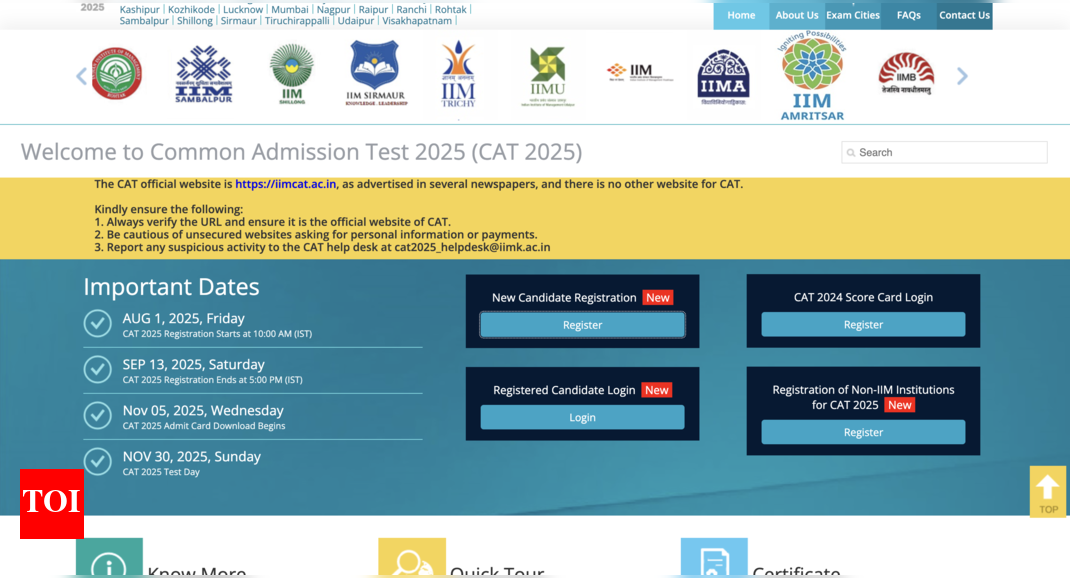Visit the Shillong city link
Screen dimensions: 1070x578
click(194, 21)
